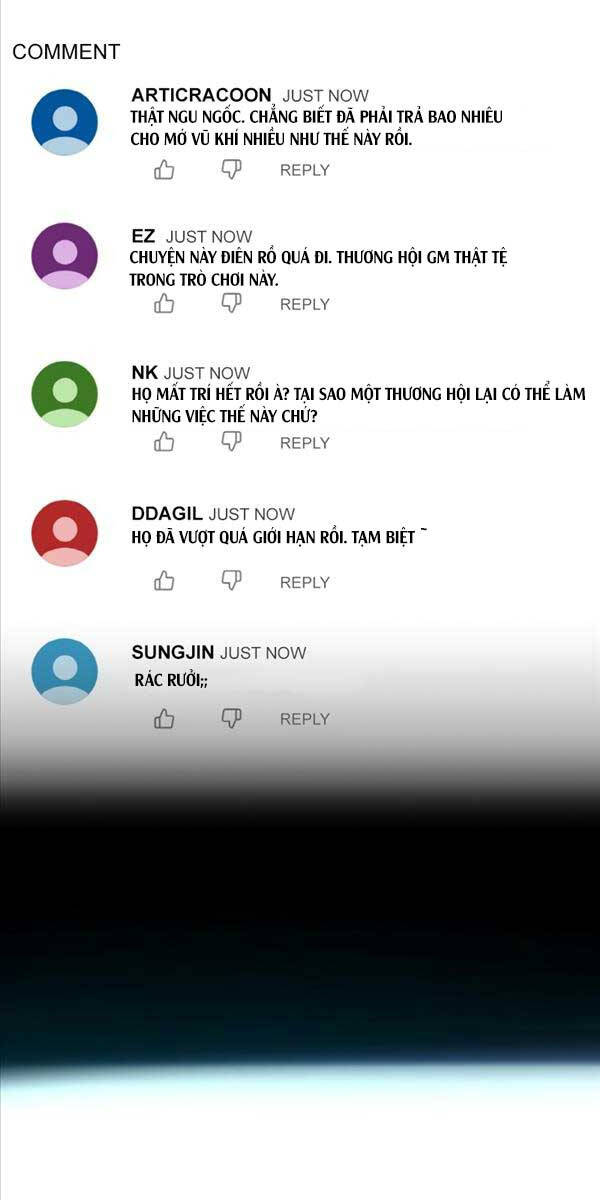Like NK's comment

(x=164, y=442)
